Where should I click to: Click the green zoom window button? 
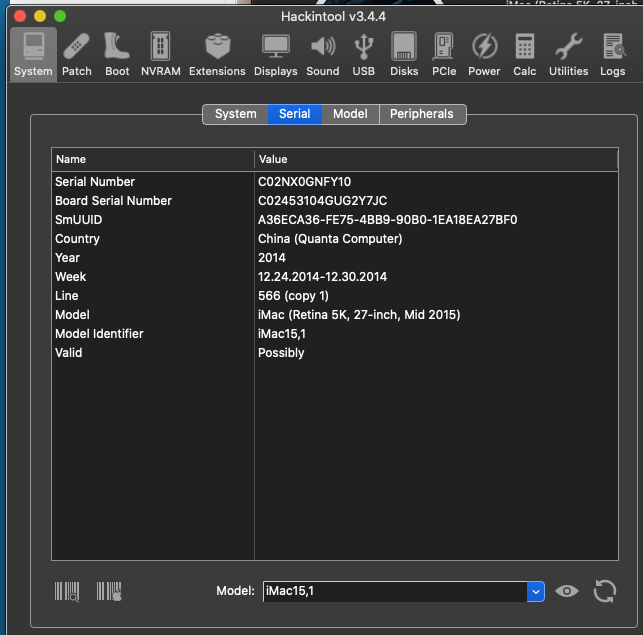pos(60,16)
